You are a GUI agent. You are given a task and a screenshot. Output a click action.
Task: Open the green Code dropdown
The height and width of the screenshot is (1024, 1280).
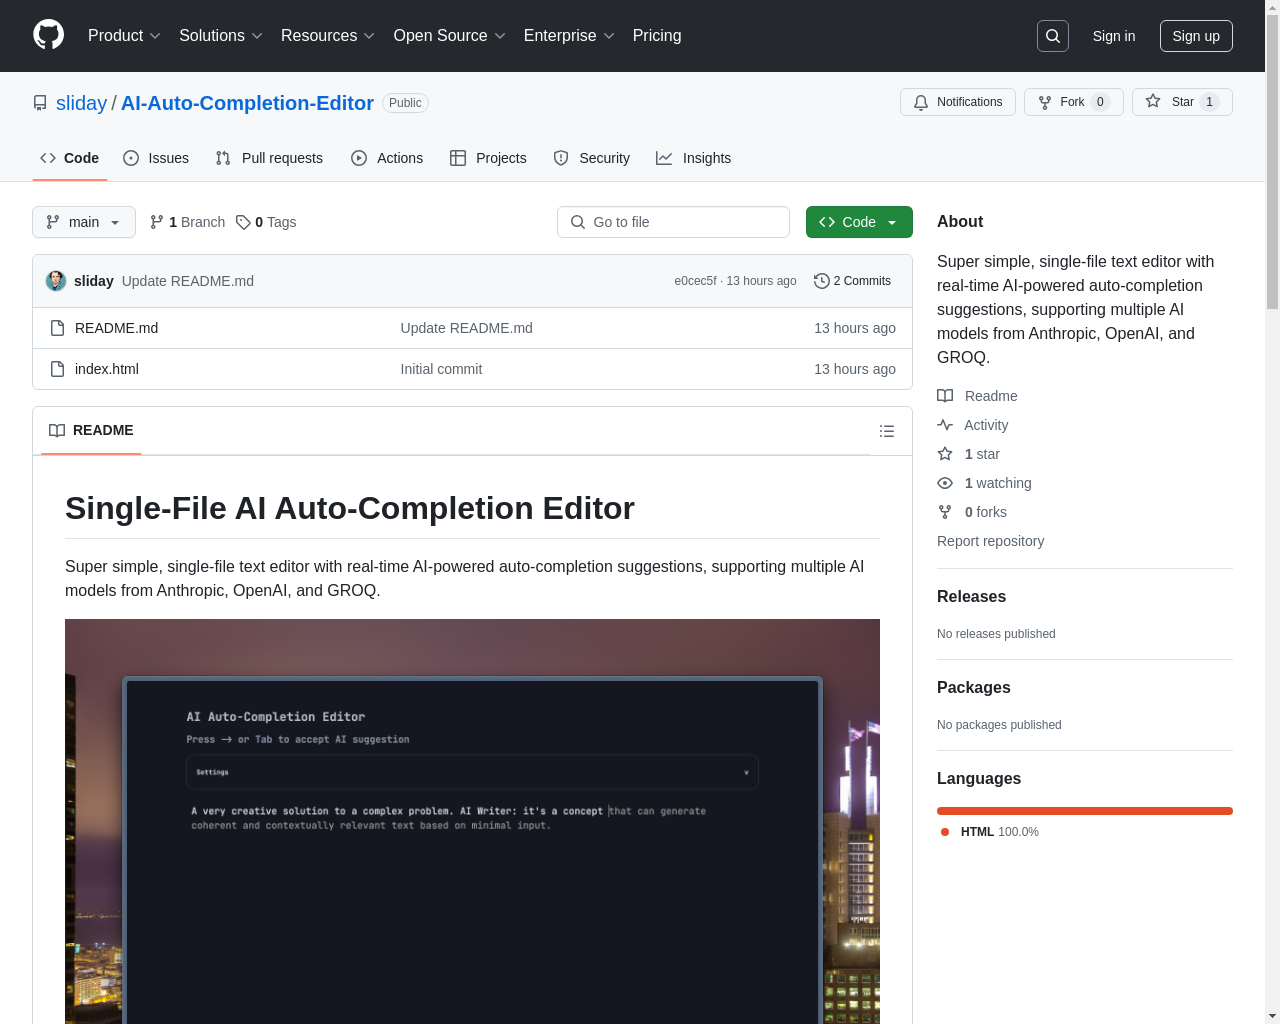coord(859,222)
